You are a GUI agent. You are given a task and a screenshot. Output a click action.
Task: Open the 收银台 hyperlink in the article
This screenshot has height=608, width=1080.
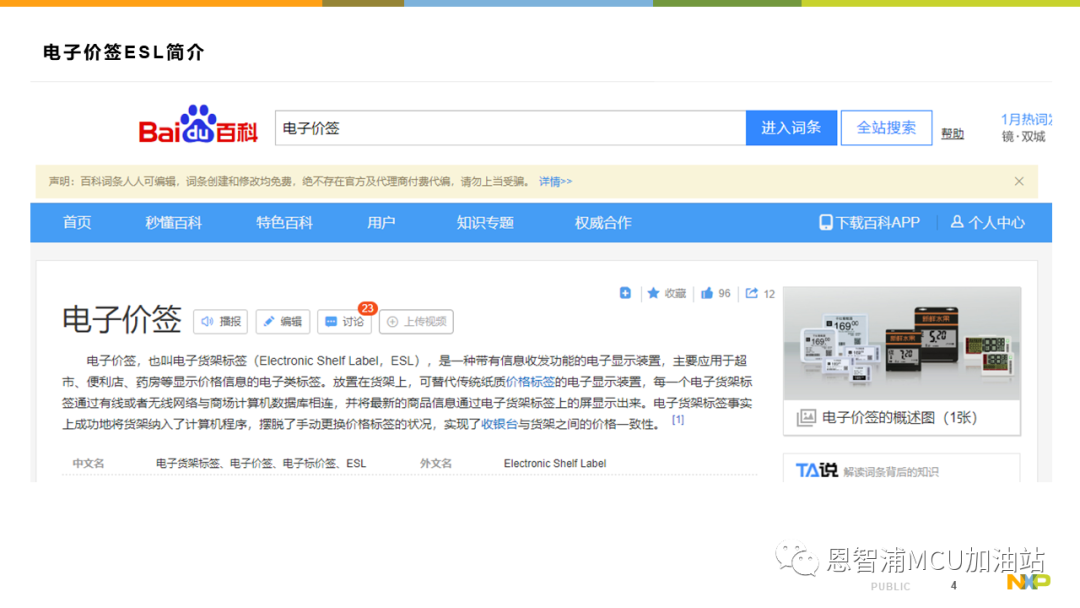click(499, 424)
